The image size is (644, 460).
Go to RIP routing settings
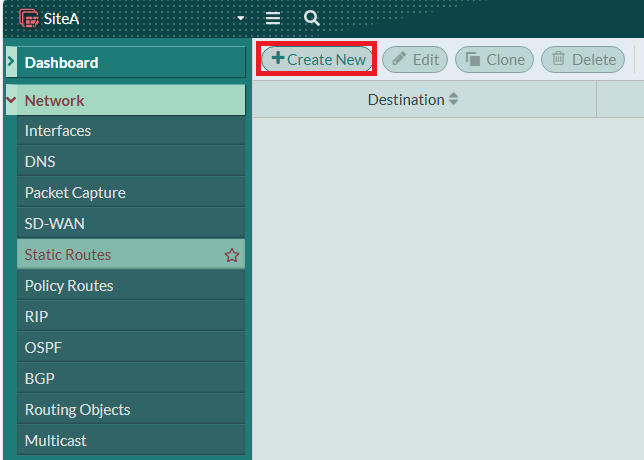[x=131, y=317]
